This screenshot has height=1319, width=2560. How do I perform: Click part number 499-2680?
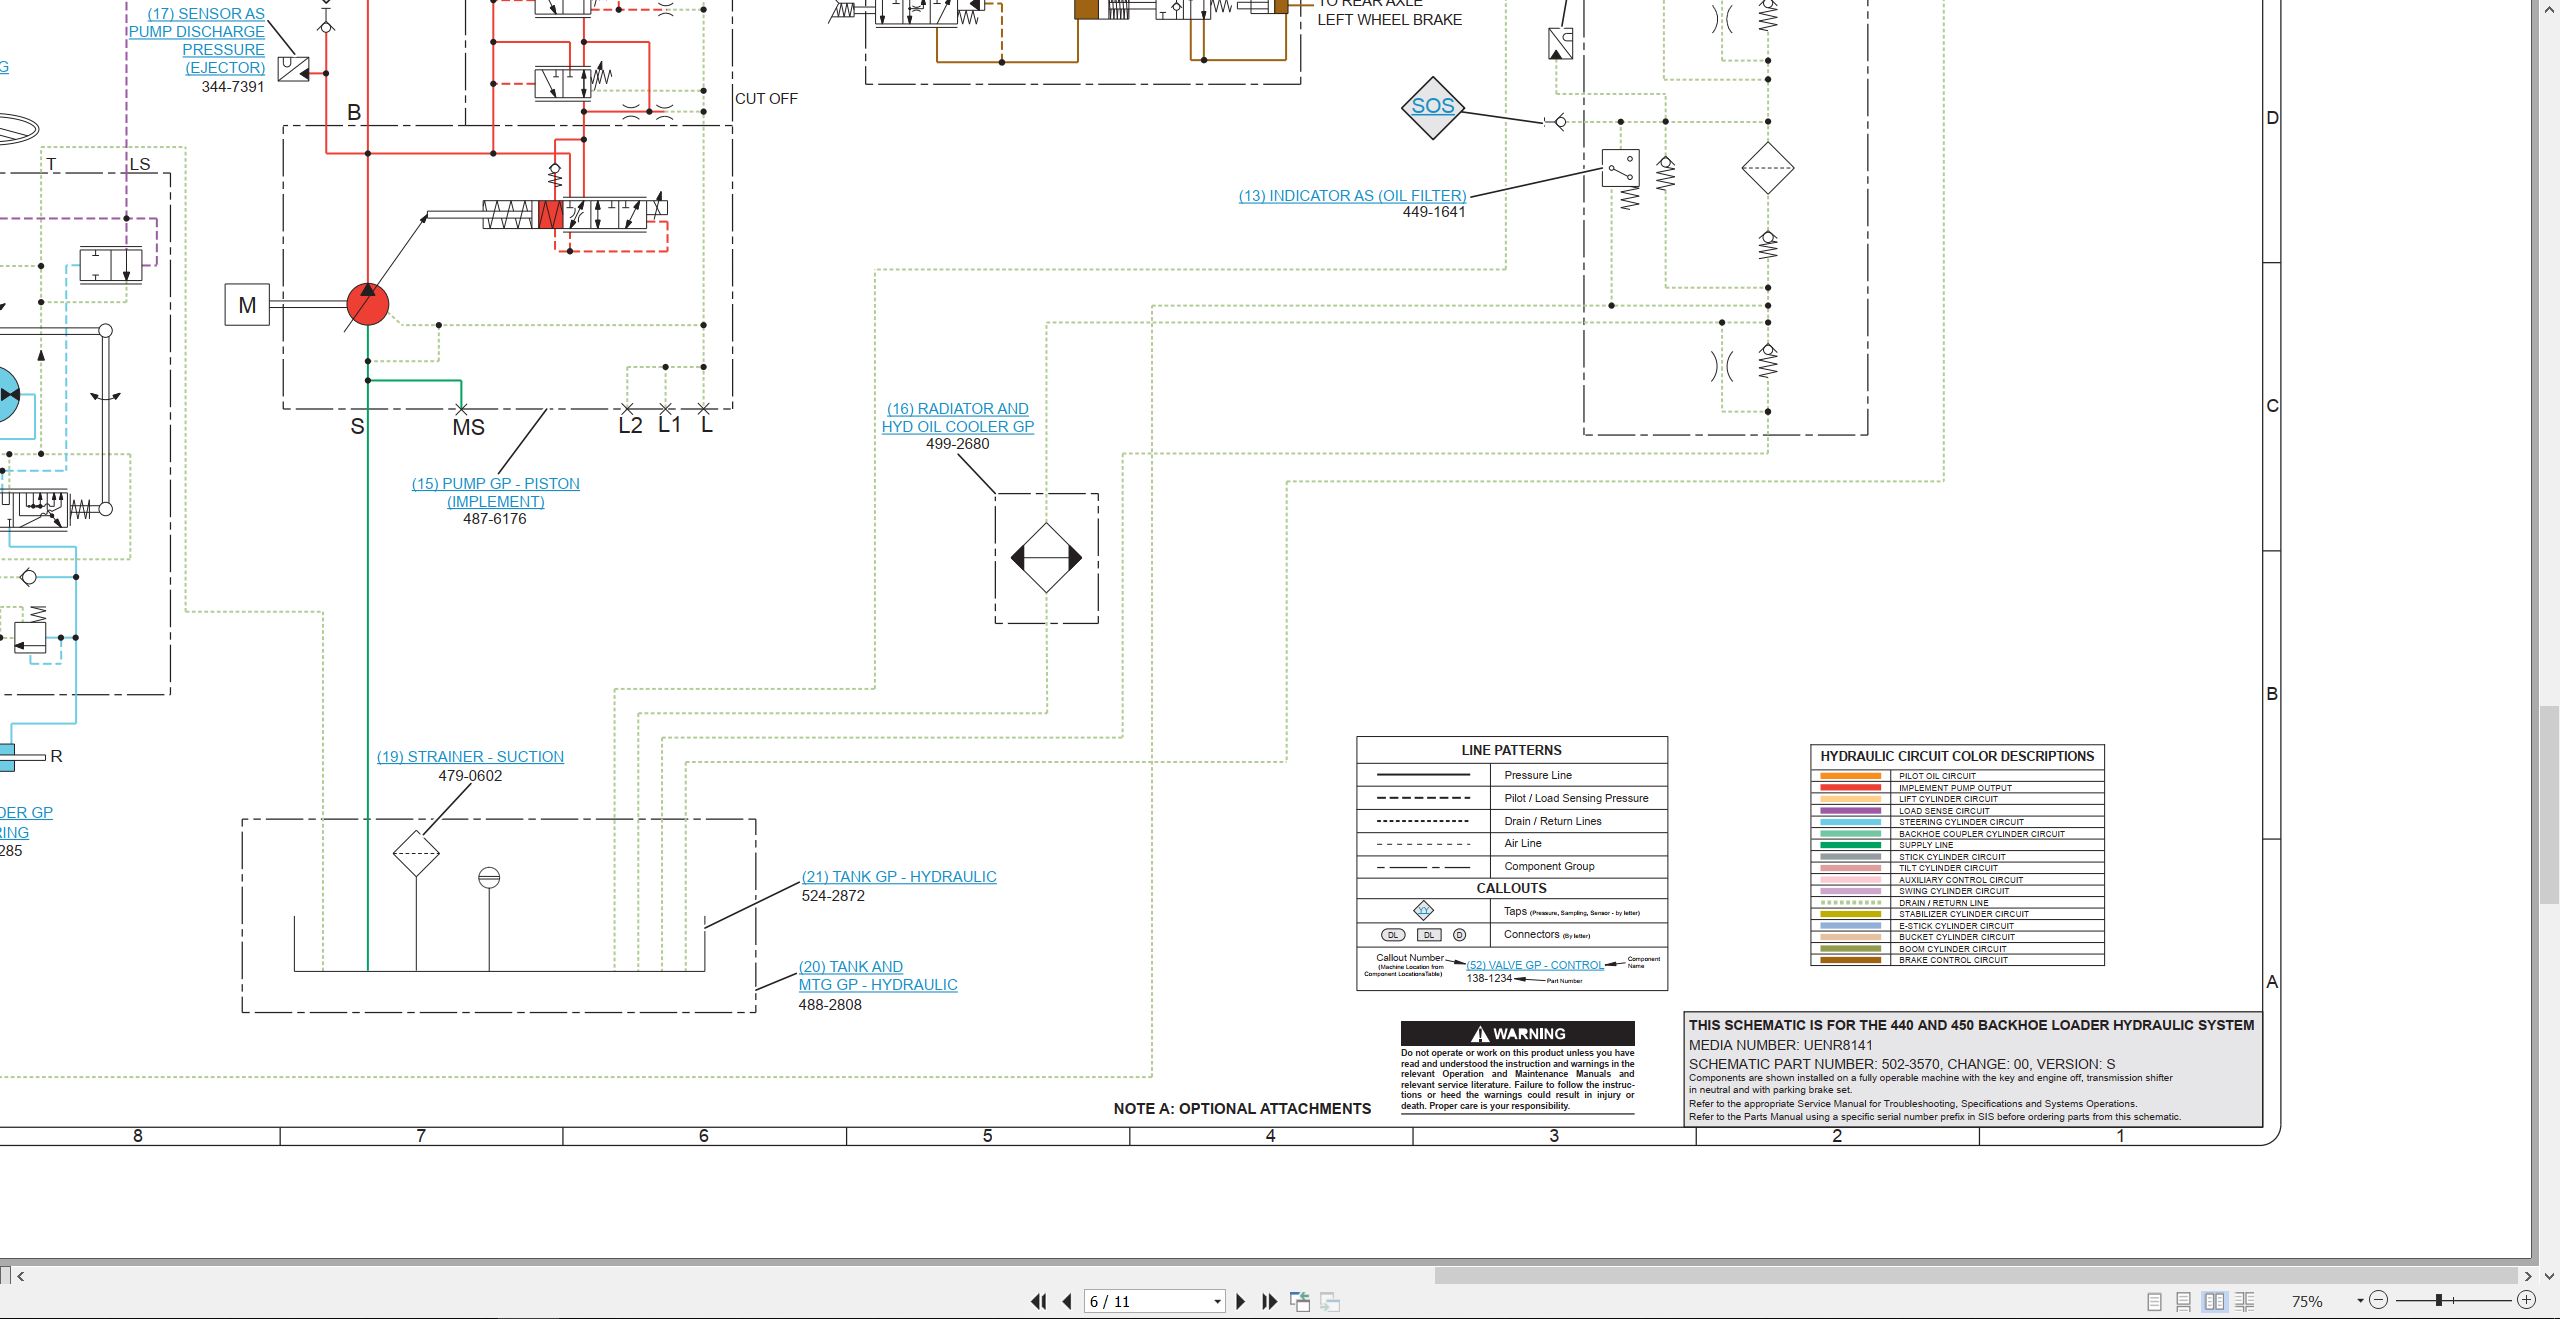pyautogui.click(x=957, y=444)
